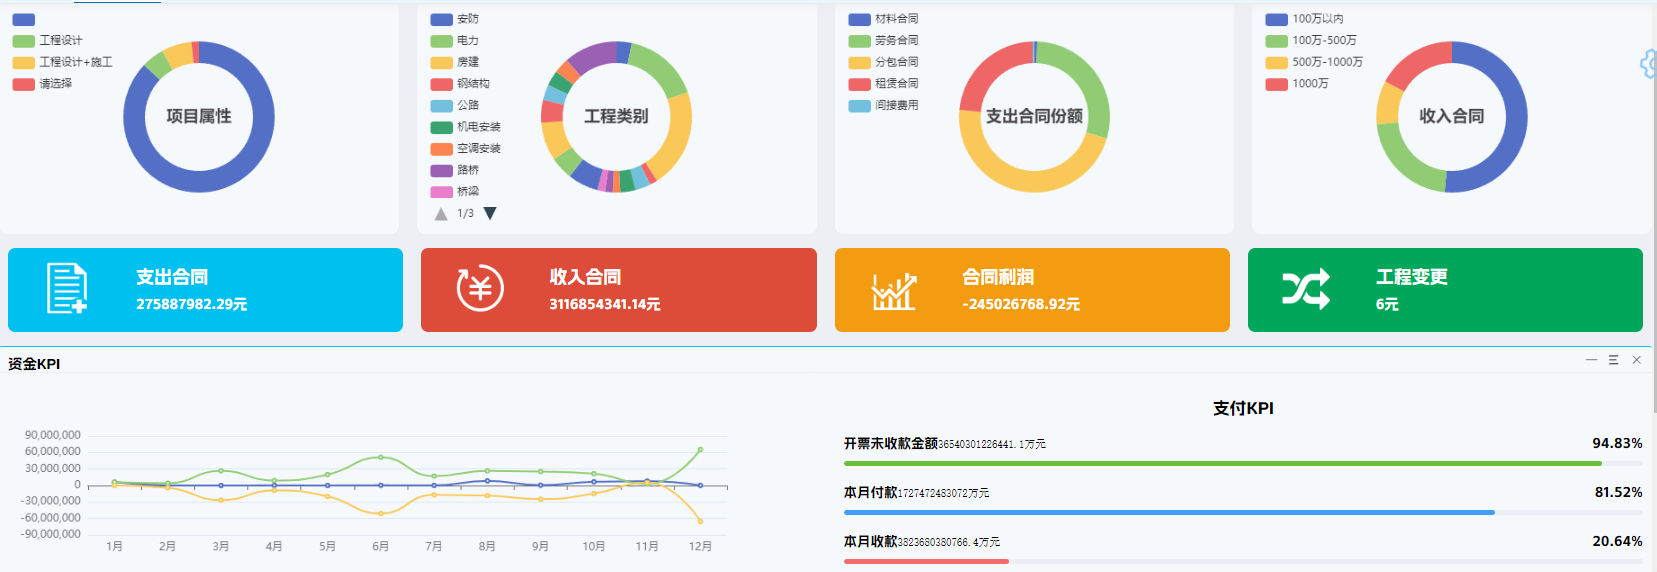Viewport: 1657px width, 572px height.
Task: Open the 资金KPI panel menu icon
Action: tap(1613, 360)
